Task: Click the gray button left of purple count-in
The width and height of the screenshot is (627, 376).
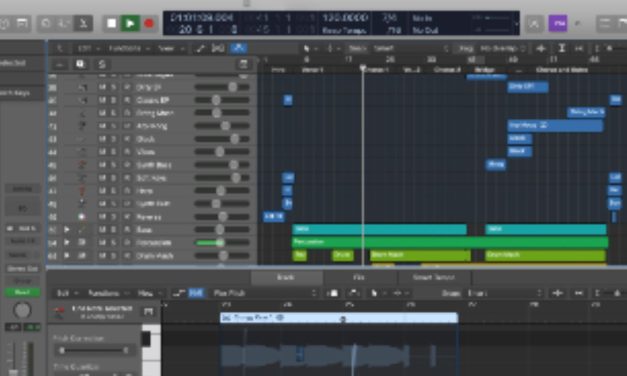Action: (535, 24)
